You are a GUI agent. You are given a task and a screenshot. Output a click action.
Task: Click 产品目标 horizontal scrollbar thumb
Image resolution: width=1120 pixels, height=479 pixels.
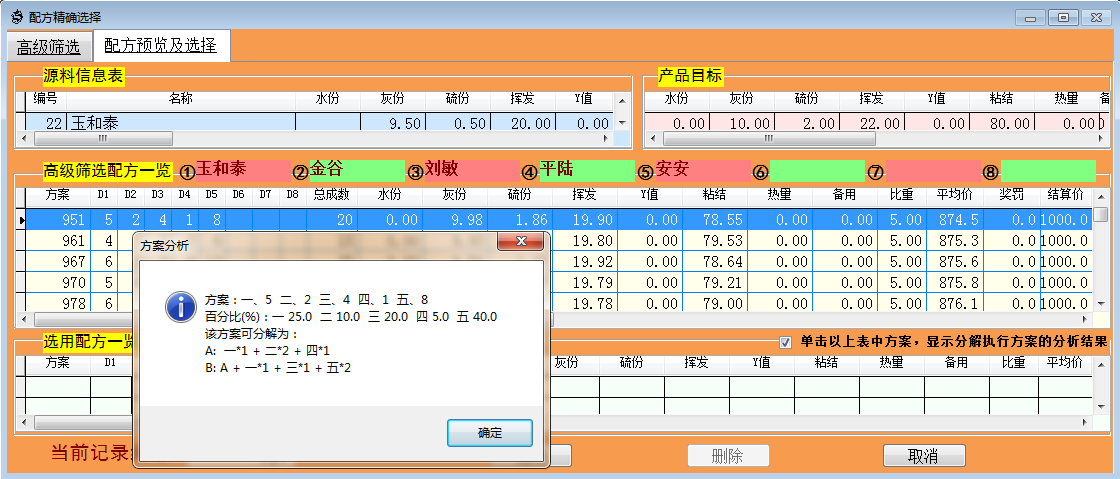pos(769,138)
